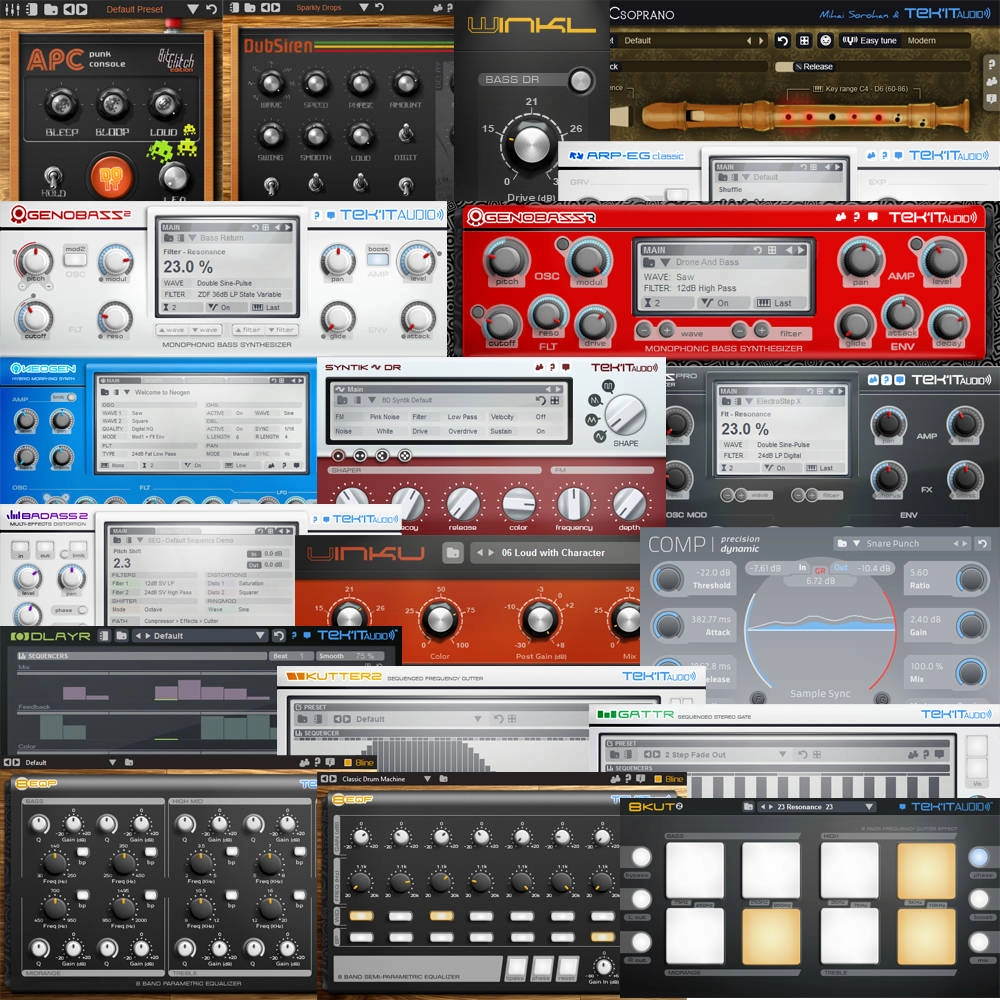Click the CSoprano undo arrow button
The image size is (1000, 1000).
tap(783, 40)
